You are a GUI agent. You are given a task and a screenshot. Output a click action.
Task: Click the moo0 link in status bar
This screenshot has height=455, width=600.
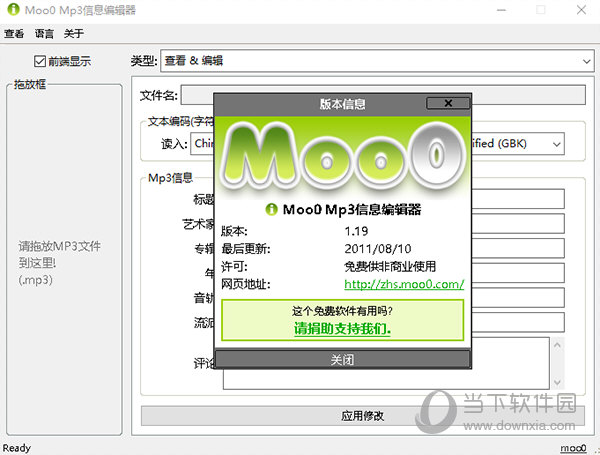click(x=573, y=448)
